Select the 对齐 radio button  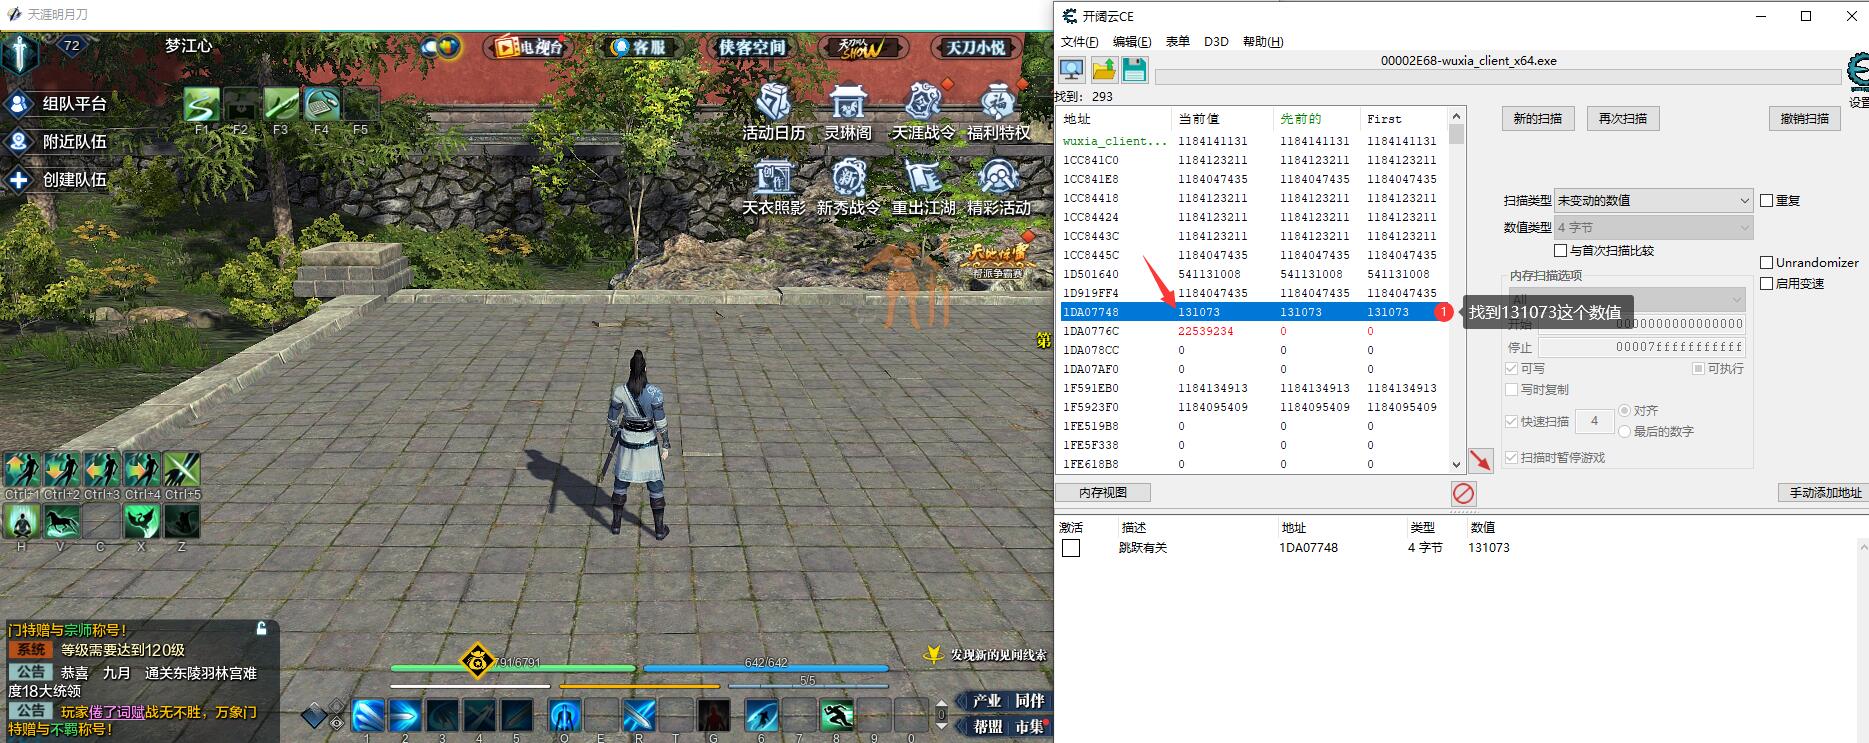coord(1624,410)
